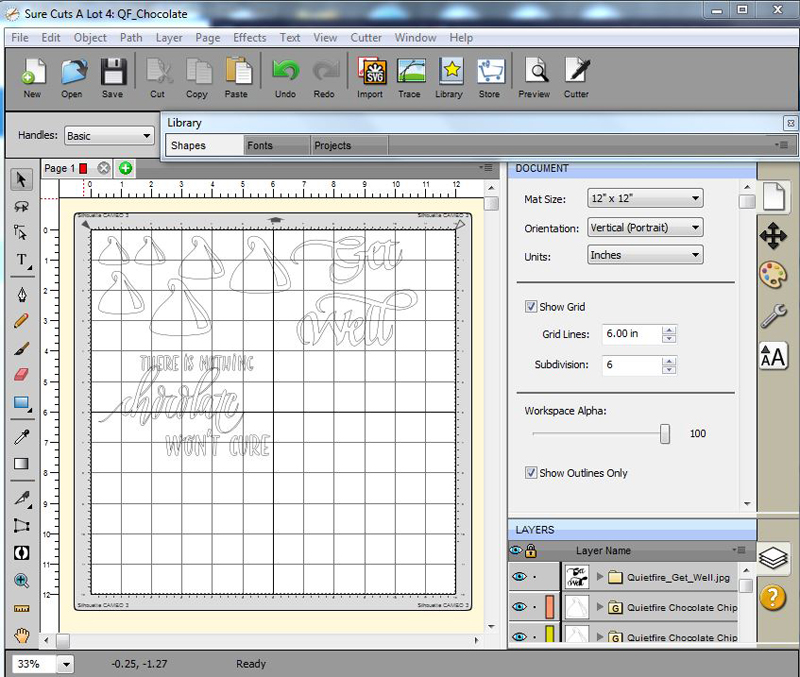Hide the Quietfire_Get_Well.jpg layer
Image resolution: width=800 pixels, height=677 pixels.
[x=517, y=577]
